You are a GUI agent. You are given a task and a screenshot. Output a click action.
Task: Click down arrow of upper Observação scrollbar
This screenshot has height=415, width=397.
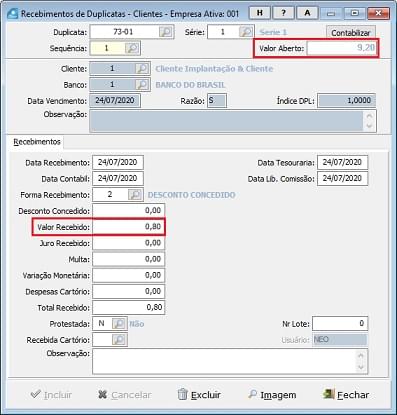click(x=369, y=126)
